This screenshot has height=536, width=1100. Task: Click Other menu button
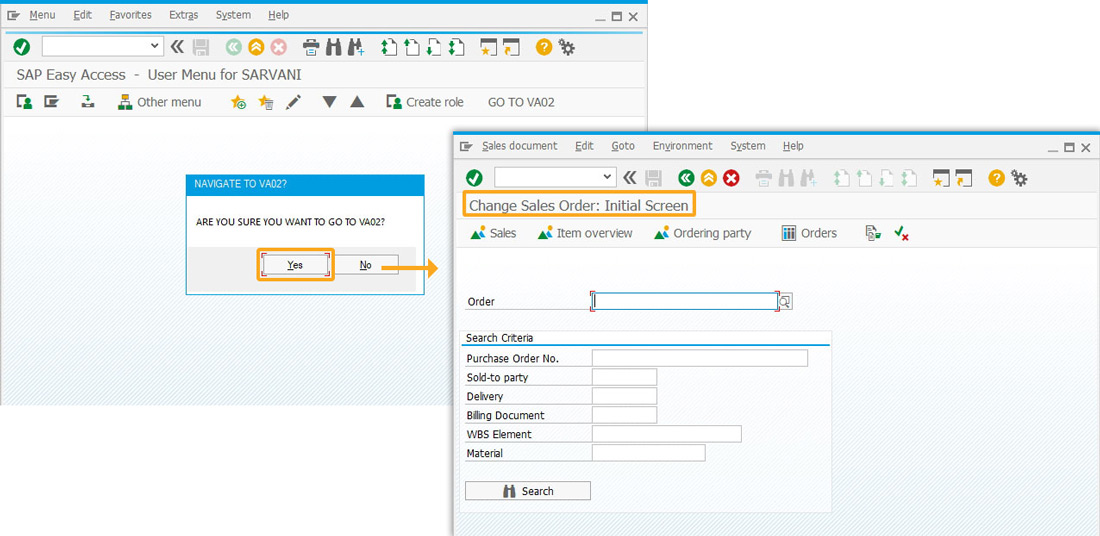click(x=159, y=102)
